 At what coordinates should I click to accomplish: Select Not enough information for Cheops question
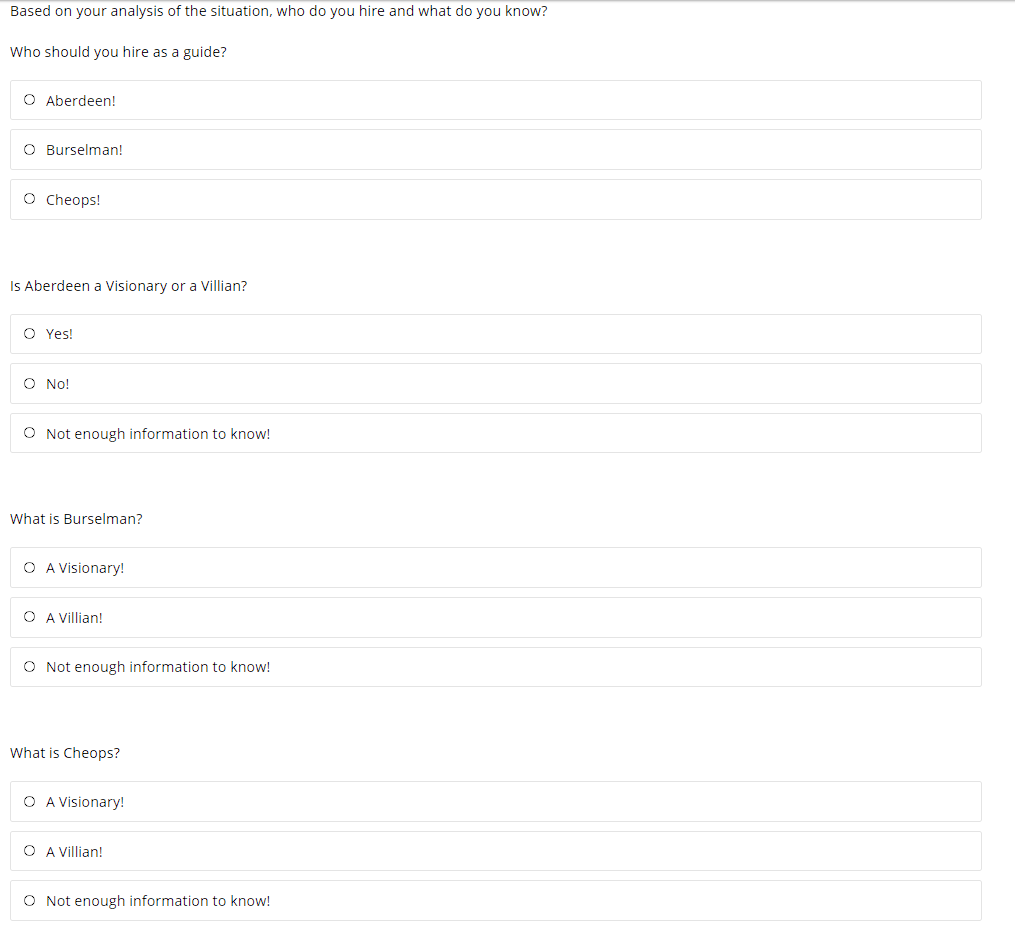pos(29,900)
